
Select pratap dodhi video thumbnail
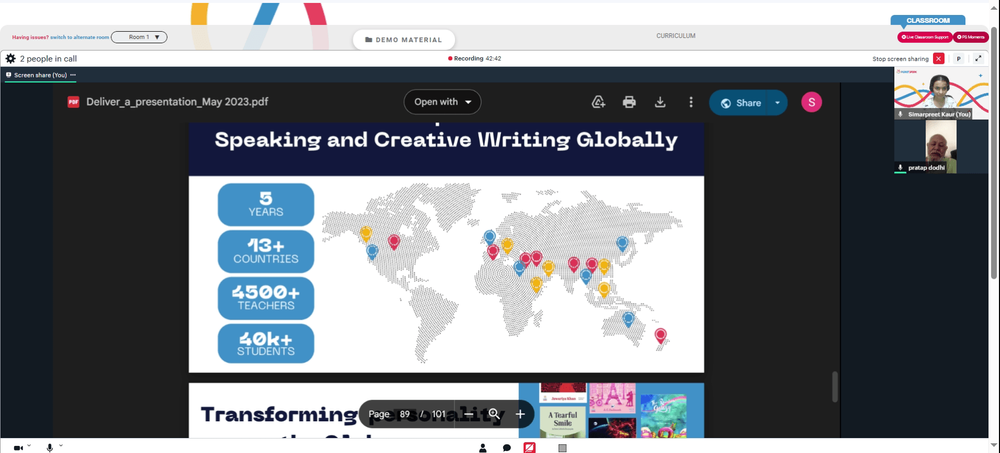(941, 146)
